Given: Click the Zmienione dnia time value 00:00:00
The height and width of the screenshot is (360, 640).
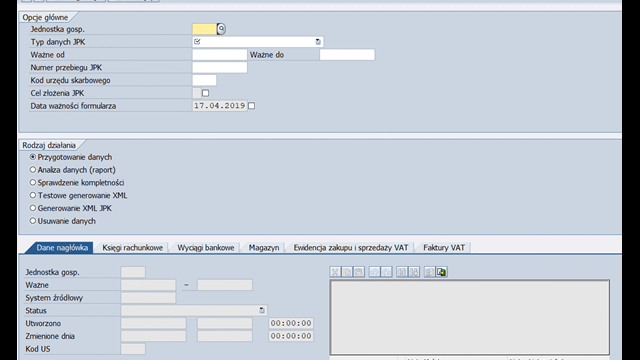Looking at the screenshot, I should (291, 336).
